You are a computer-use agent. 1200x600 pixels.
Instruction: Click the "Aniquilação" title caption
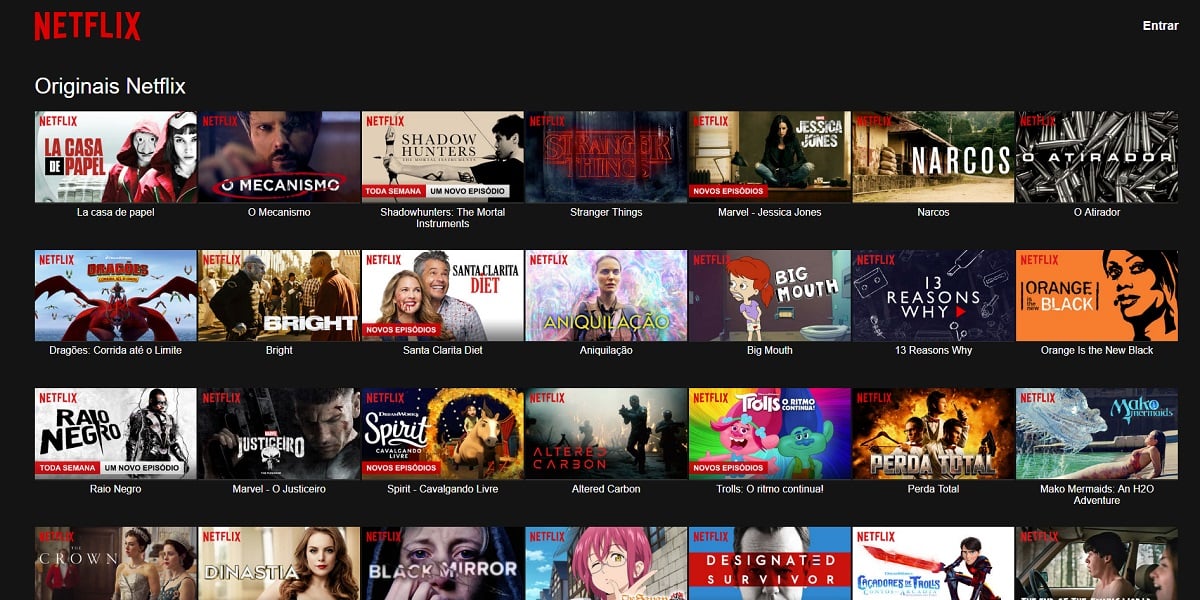coord(606,351)
